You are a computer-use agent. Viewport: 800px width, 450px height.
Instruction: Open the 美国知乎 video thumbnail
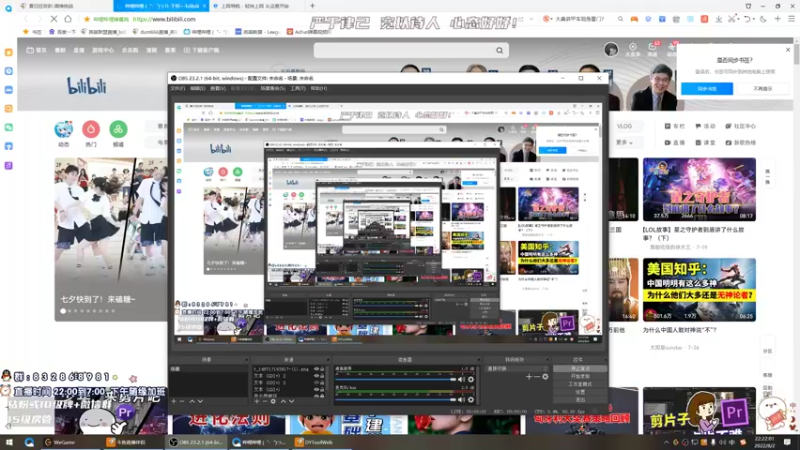pos(699,289)
